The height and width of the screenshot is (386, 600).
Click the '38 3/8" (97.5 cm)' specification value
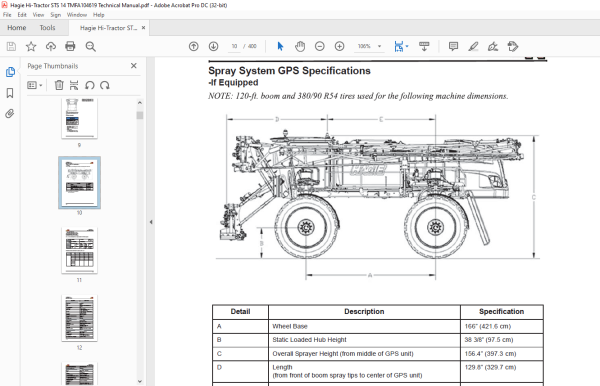point(489,340)
